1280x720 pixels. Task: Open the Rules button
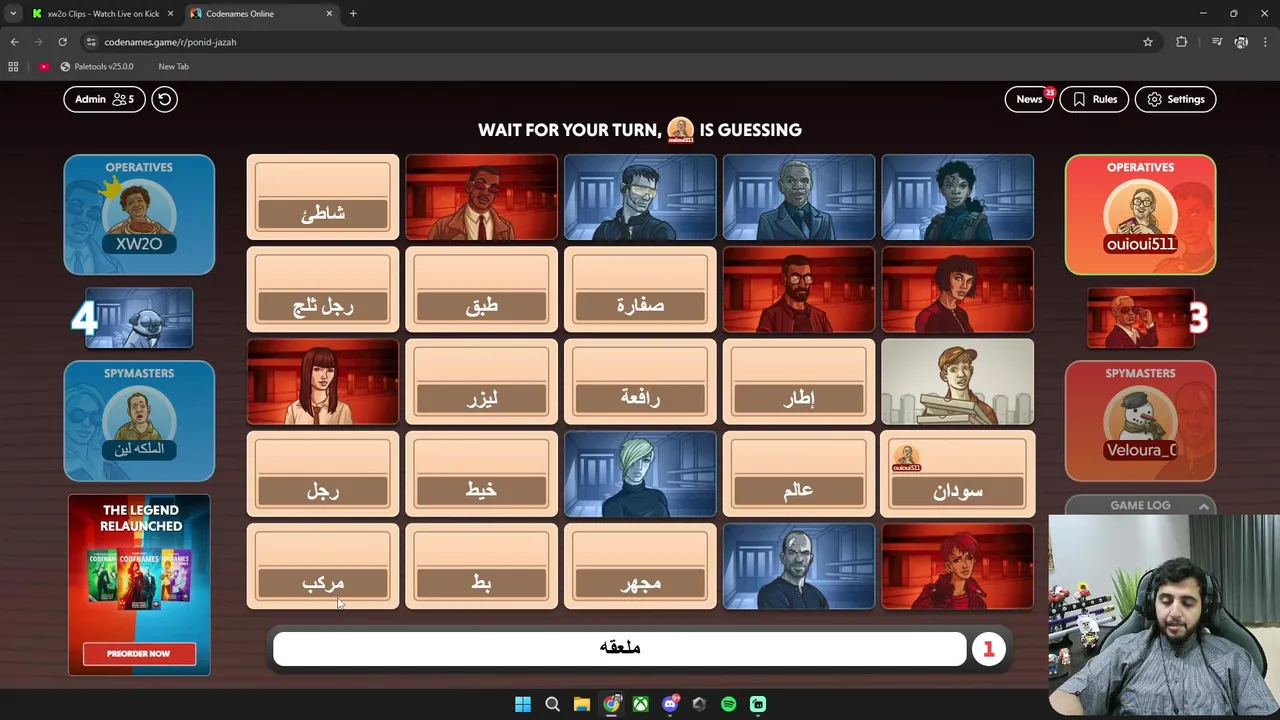1094,99
